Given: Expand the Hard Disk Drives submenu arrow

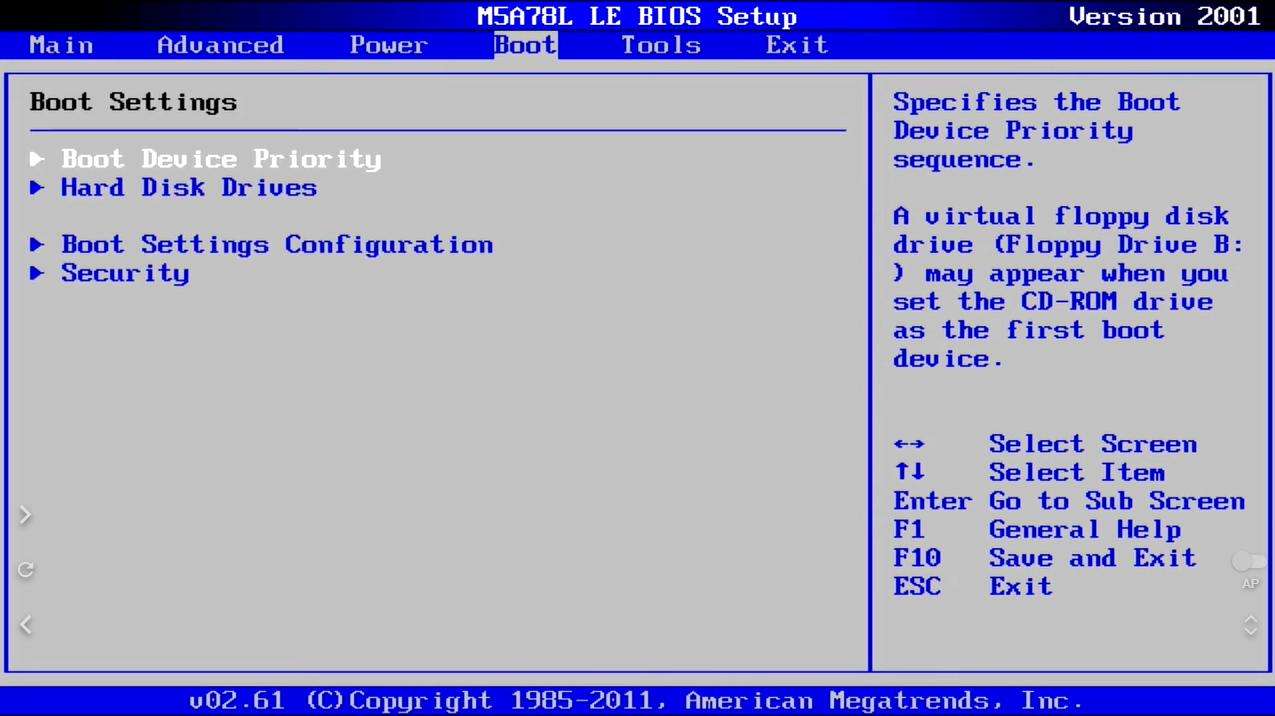Looking at the screenshot, I should click(38, 187).
